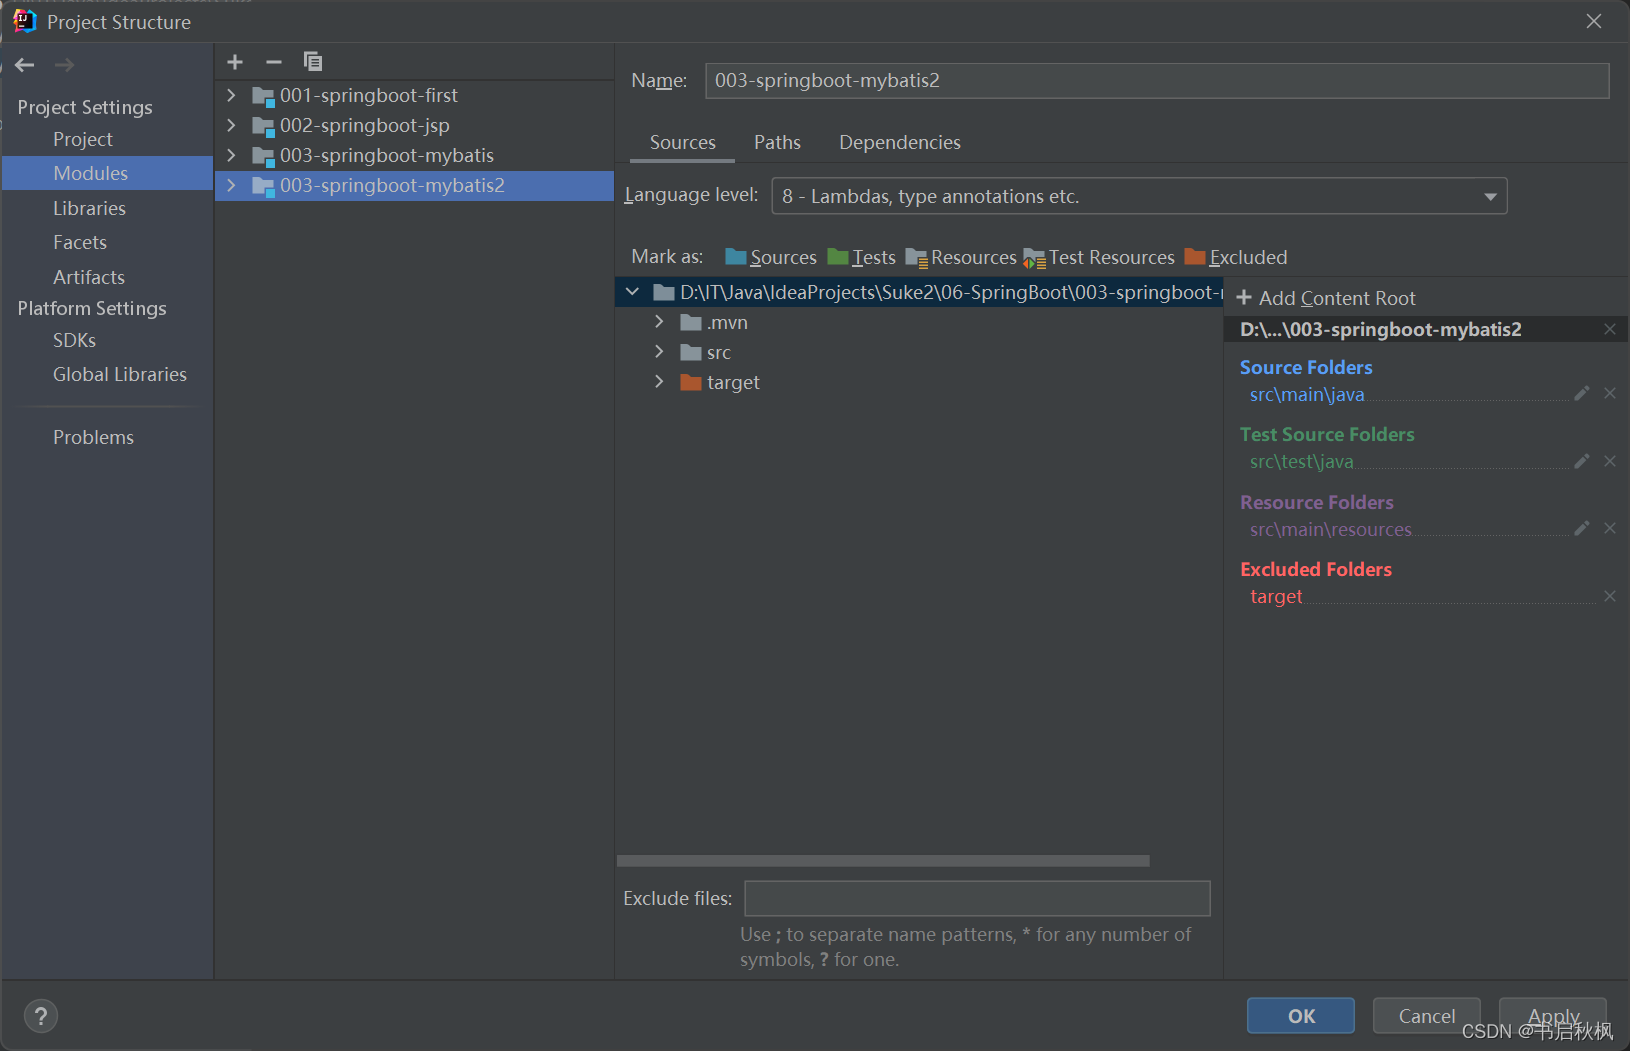1630x1051 pixels.
Task: Click the horizontal scrollbar of directory tree
Action: click(x=883, y=861)
